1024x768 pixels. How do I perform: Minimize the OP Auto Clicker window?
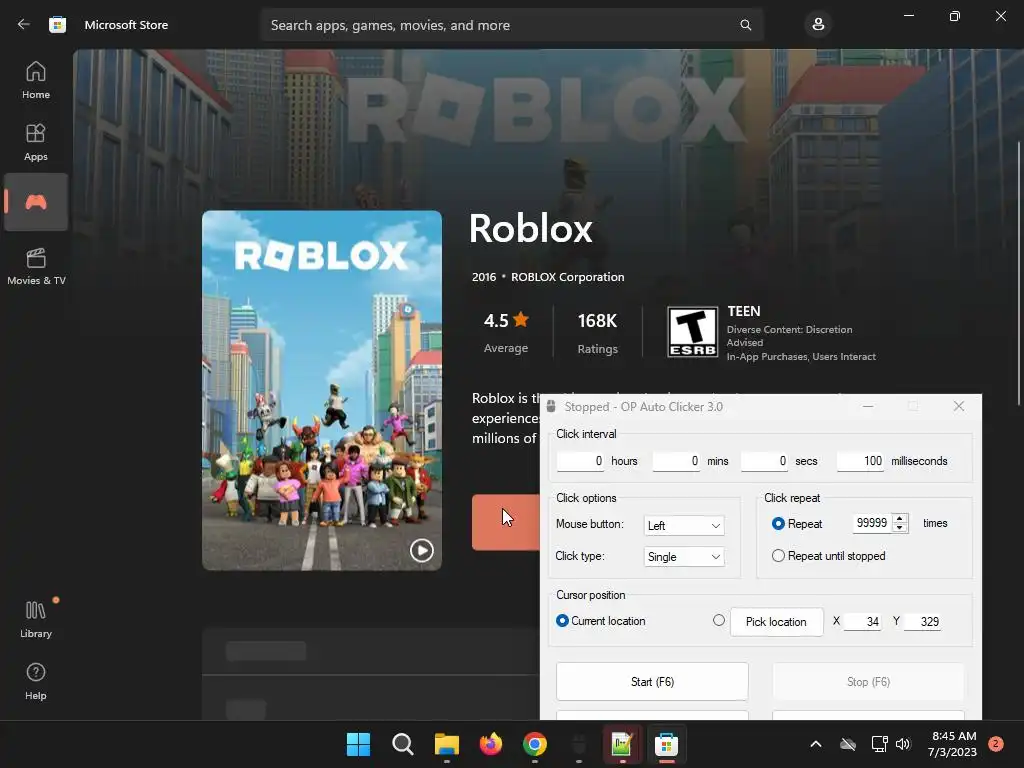868,406
